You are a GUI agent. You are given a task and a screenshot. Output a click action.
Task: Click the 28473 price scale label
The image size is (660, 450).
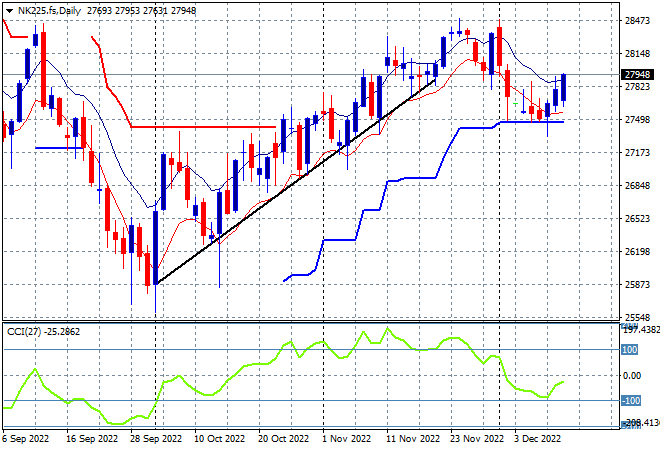pyautogui.click(x=637, y=21)
